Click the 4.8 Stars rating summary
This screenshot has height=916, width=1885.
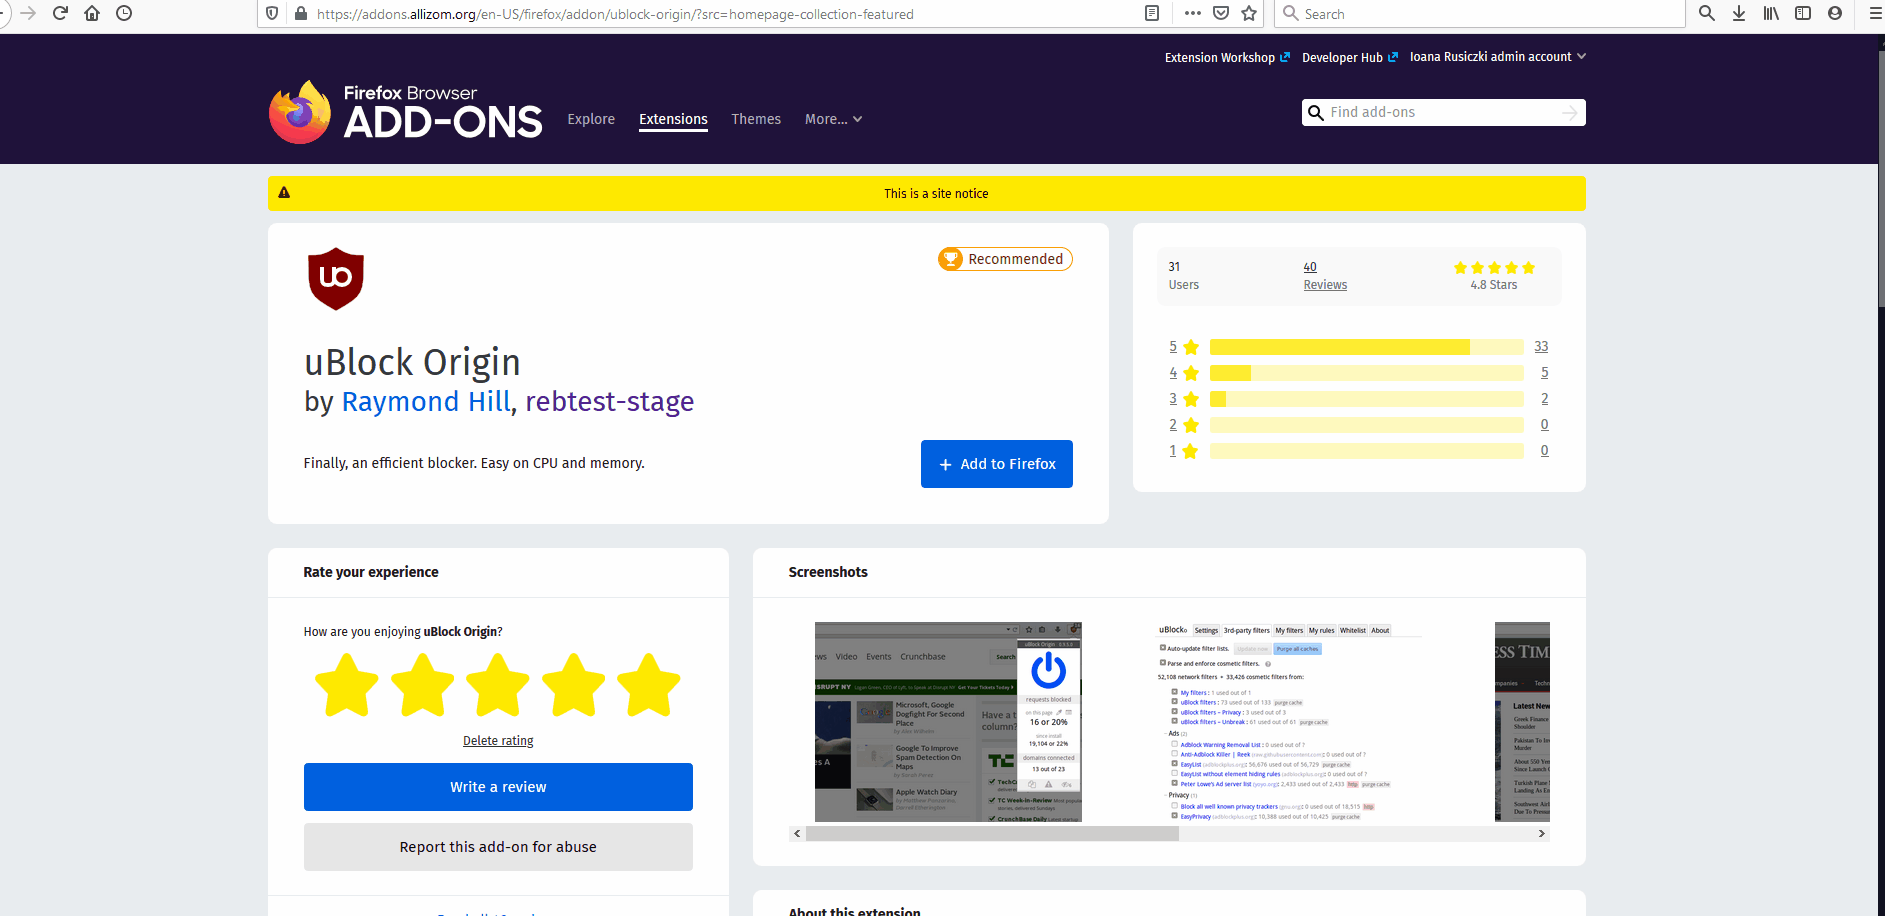[1494, 276]
